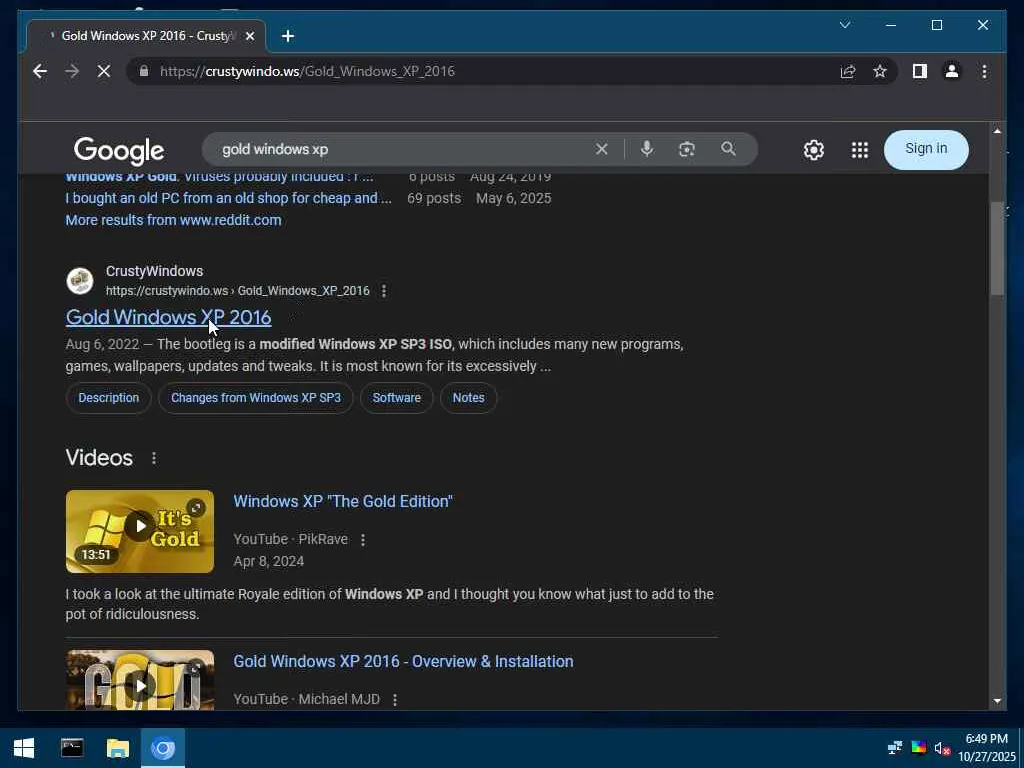
Task: View site info via the padlock icon
Action: pos(144,71)
